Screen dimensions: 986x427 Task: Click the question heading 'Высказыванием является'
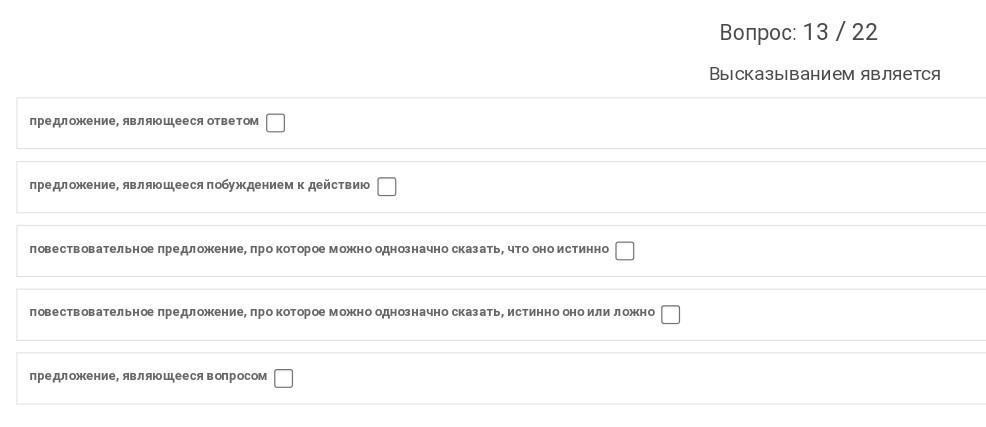click(x=825, y=74)
